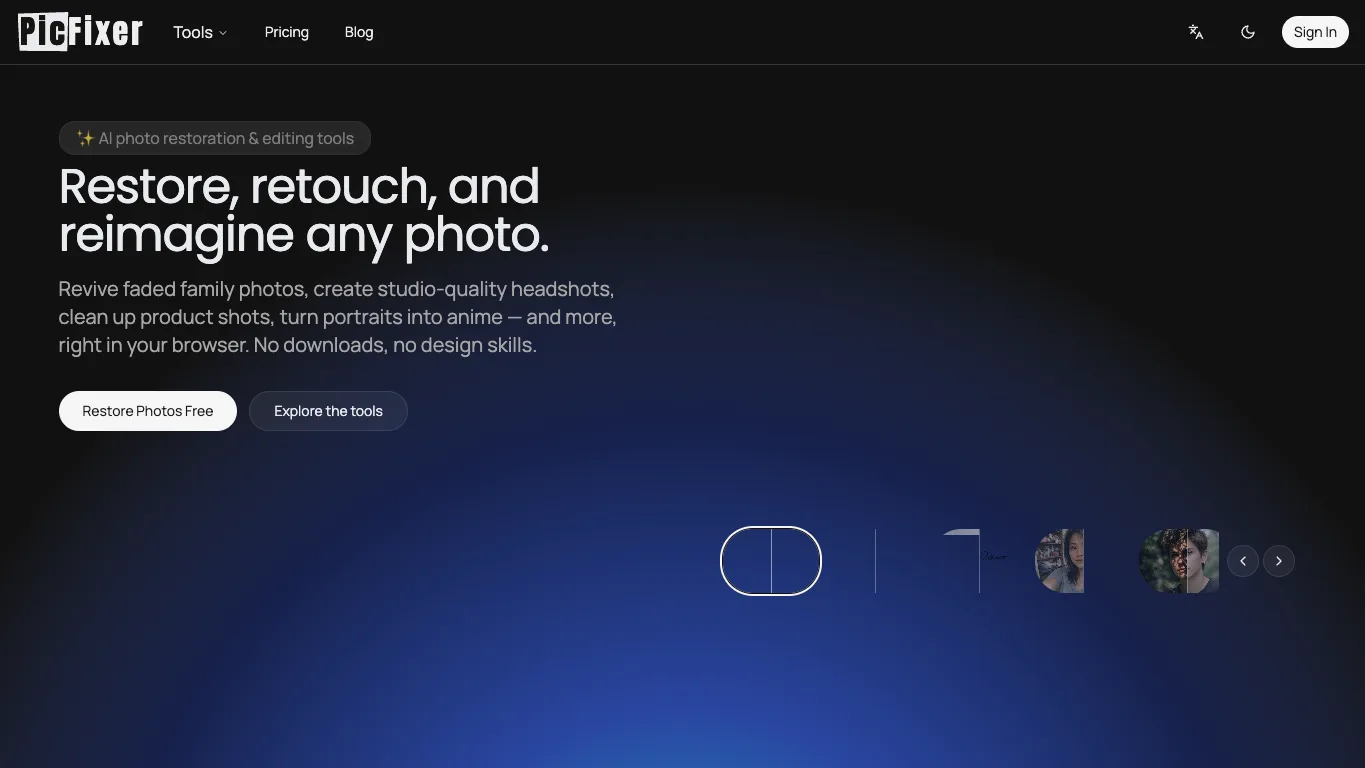Click the AI photo restoration badge
1365x768 pixels.
click(215, 138)
